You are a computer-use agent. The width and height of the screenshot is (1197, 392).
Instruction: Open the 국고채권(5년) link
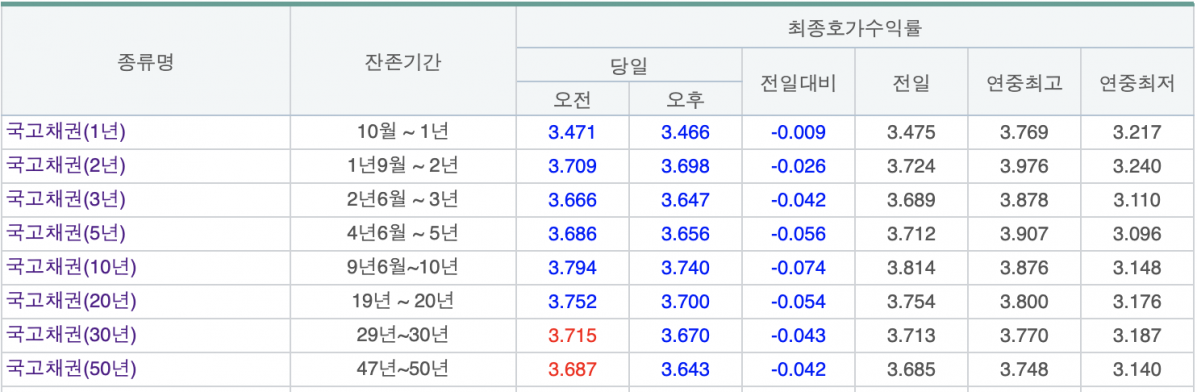66,233
